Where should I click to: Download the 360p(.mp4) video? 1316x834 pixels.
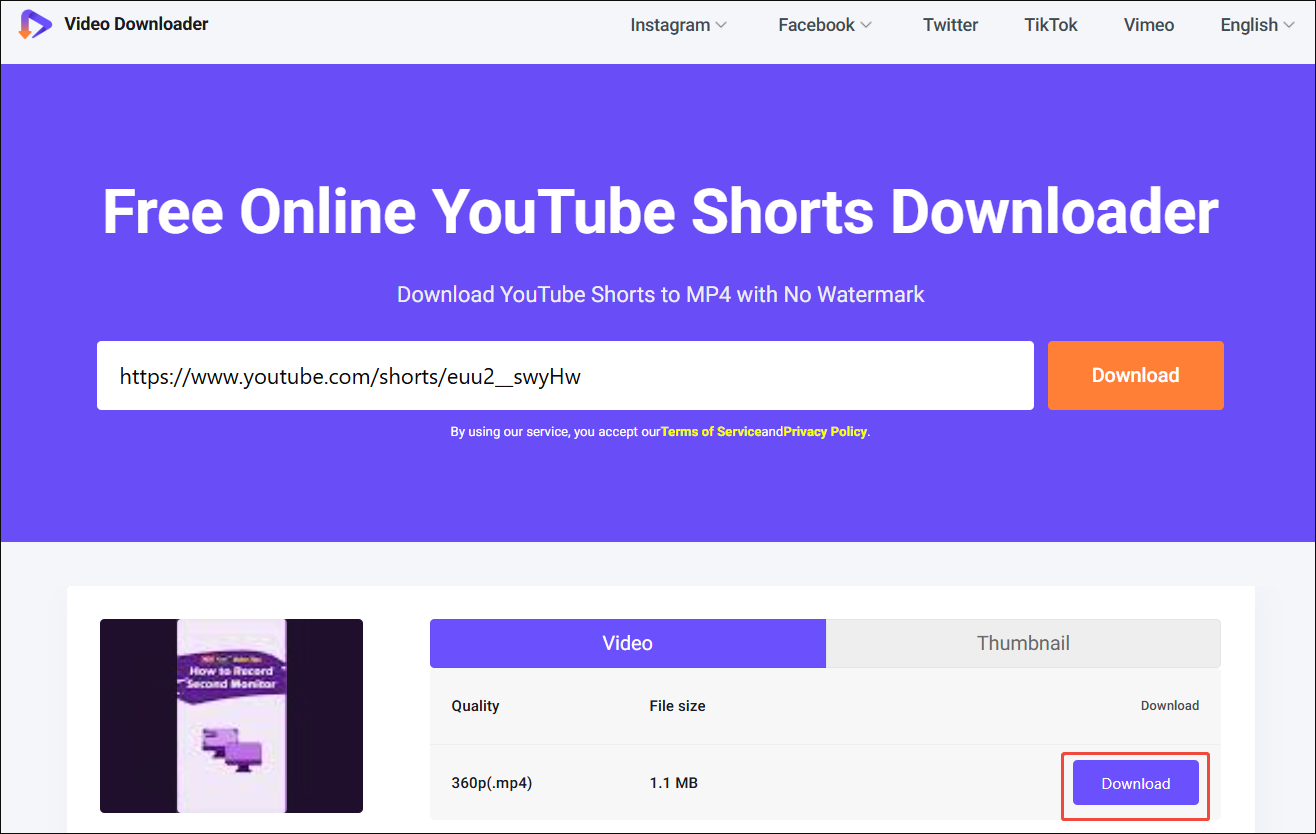[x=1136, y=783]
